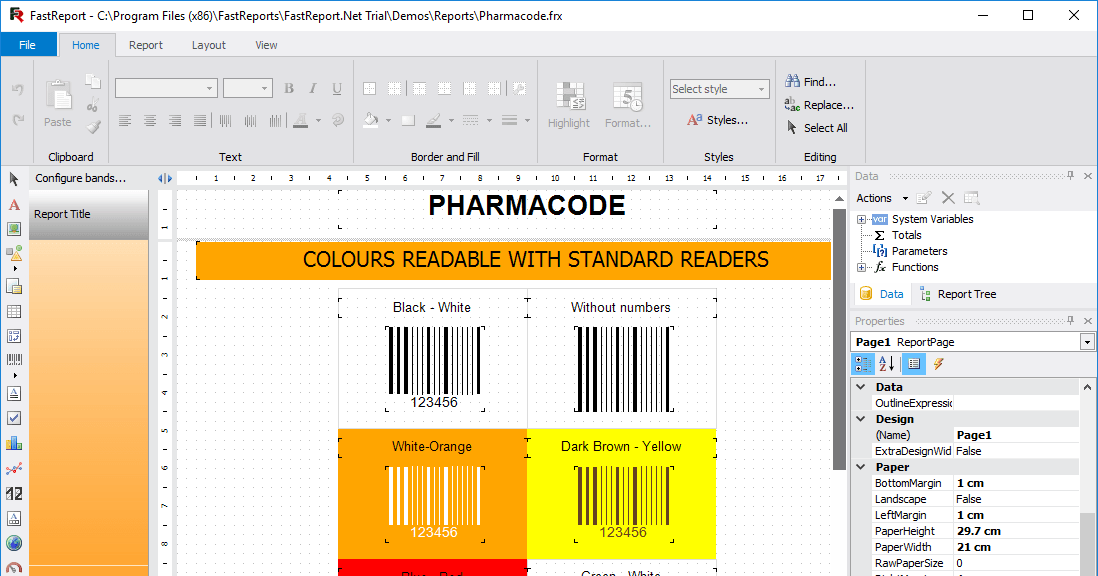Click the Undo arrow icon
The width and height of the screenshot is (1098, 576).
pos(18,90)
